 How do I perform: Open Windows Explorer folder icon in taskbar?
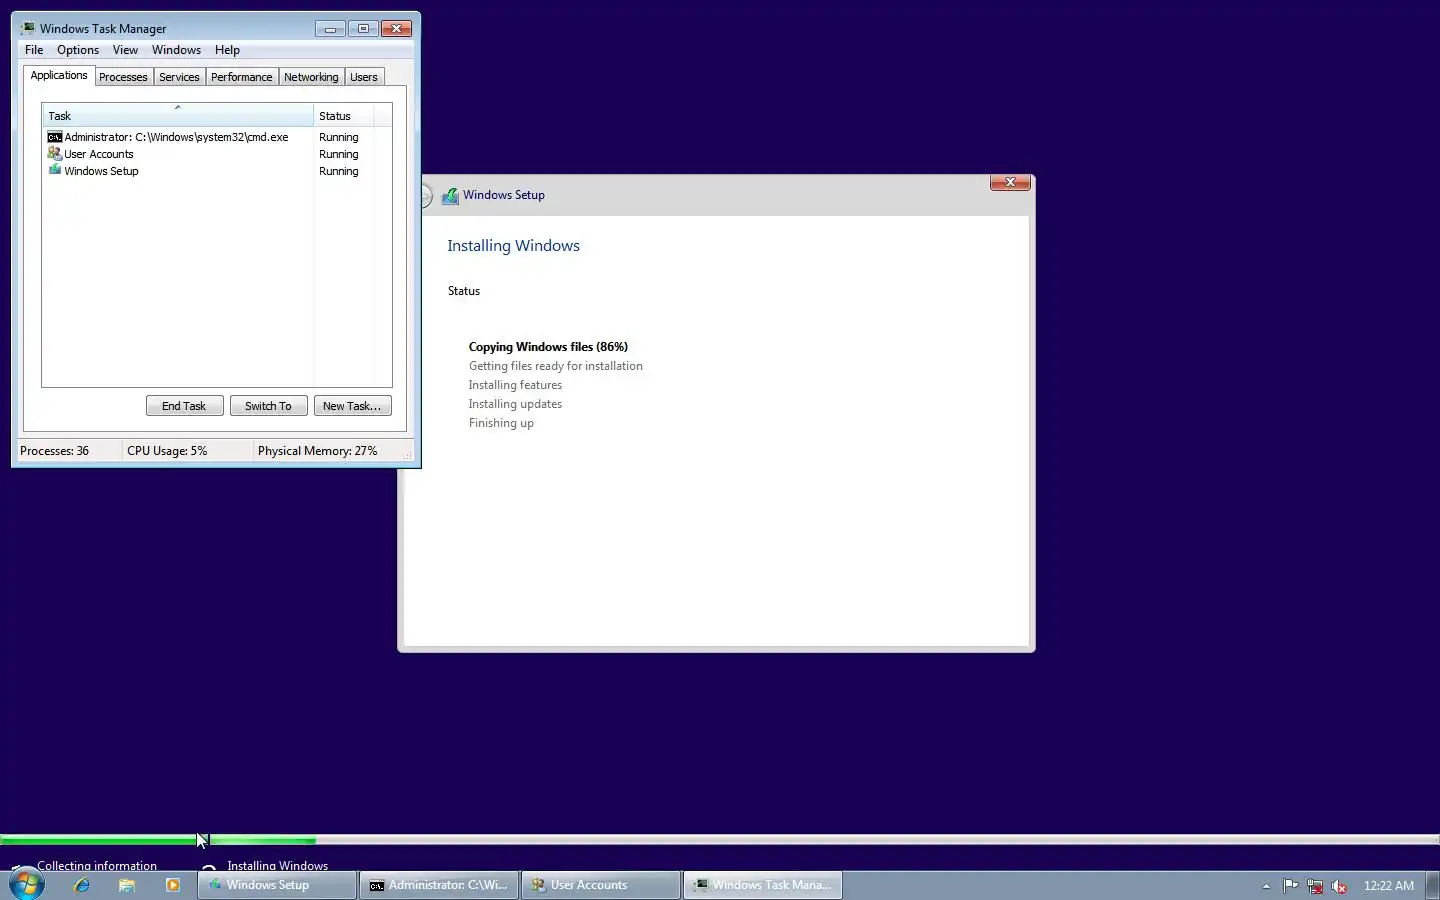(x=127, y=885)
